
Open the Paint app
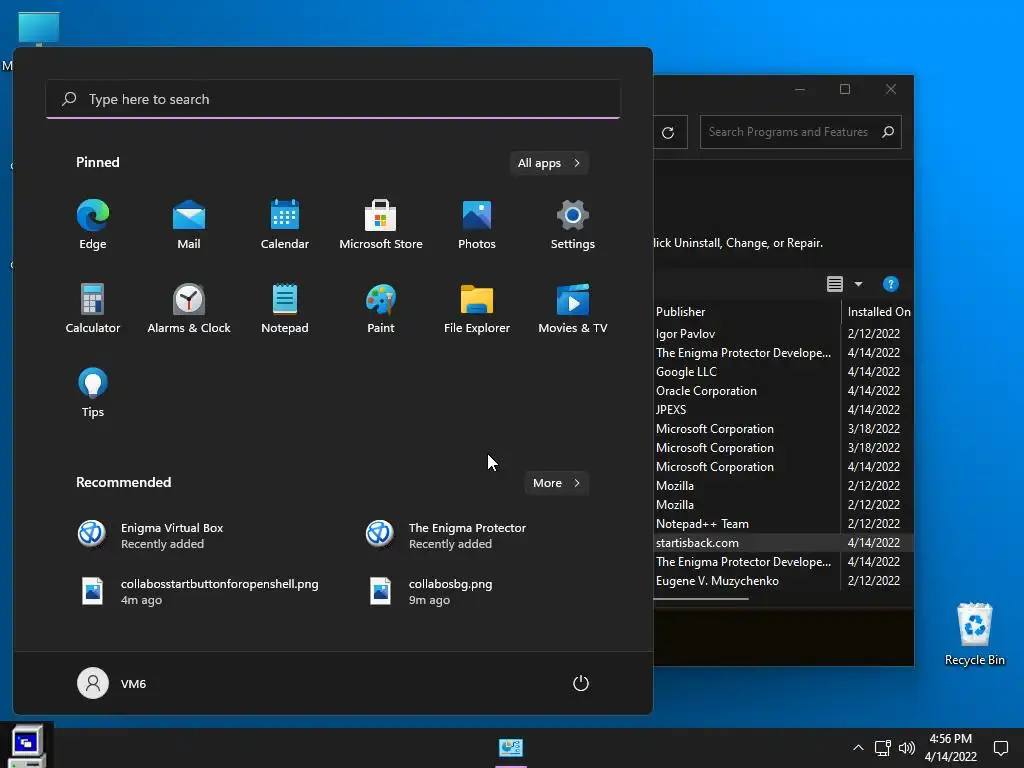click(381, 309)
